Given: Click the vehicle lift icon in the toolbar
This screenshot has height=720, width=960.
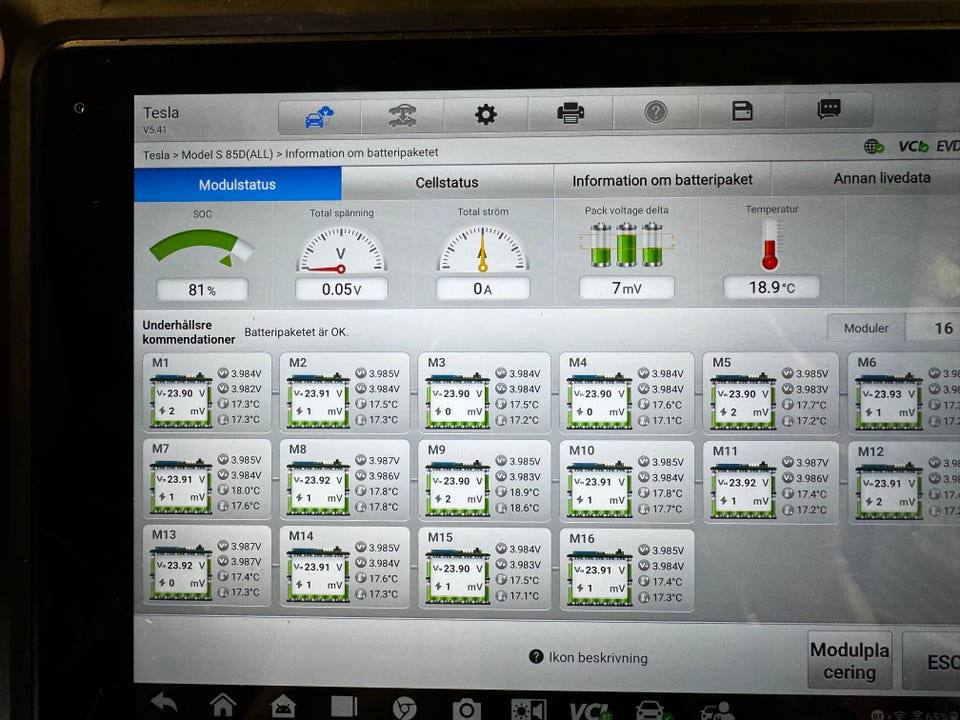Looking at the screenshot, I should (402, 115).
